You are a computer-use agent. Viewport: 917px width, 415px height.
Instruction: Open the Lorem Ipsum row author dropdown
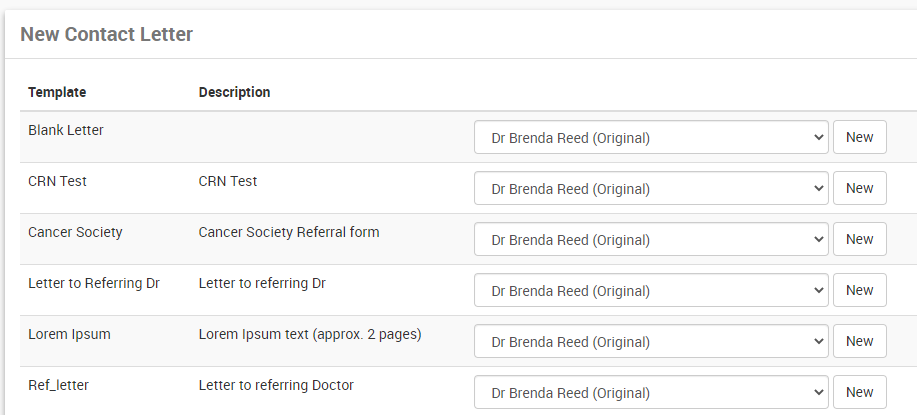[x=650, y=341]
